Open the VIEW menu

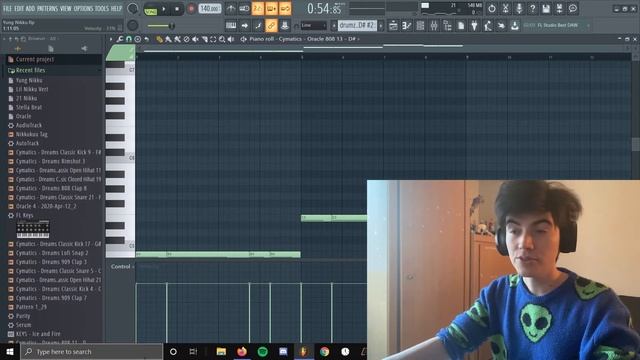[x=66, y=8]
